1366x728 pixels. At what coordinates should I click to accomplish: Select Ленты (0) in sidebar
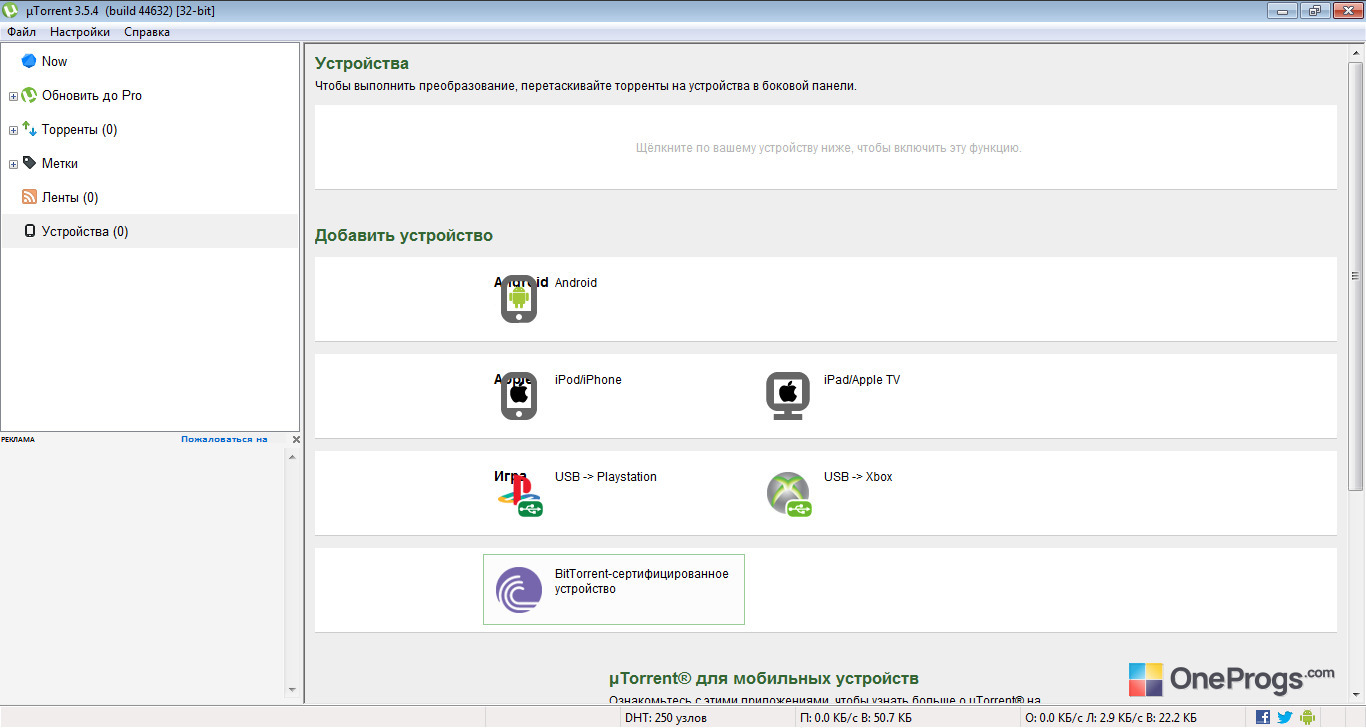tap(70, 197)
